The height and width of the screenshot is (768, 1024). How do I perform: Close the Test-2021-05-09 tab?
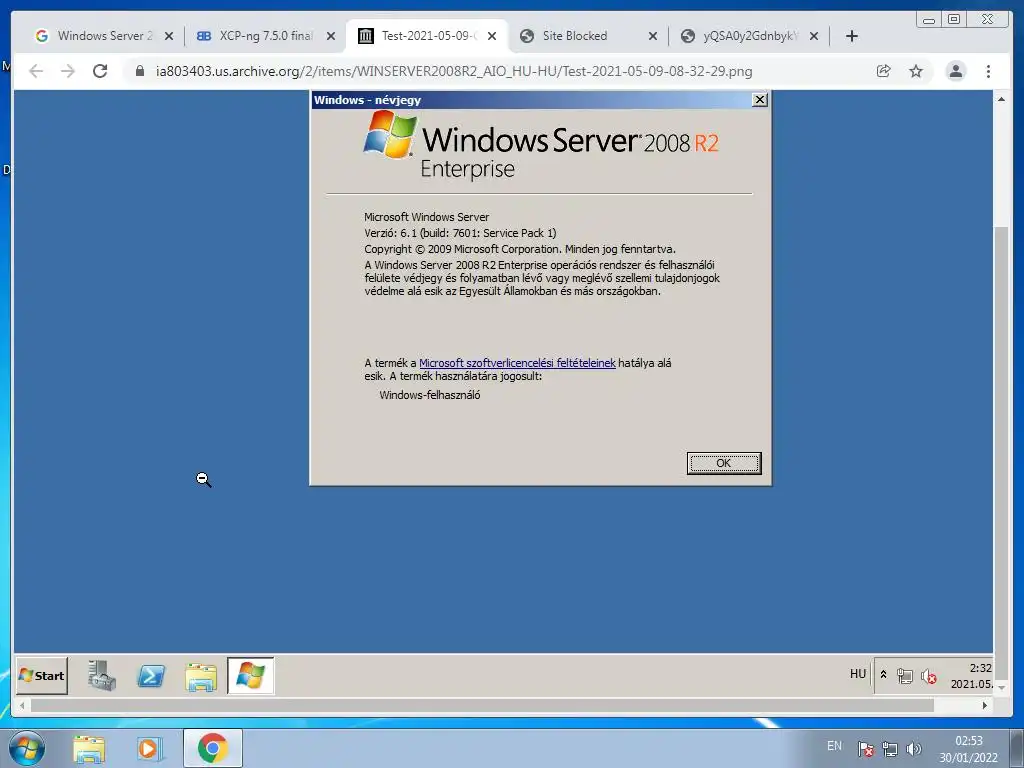[x=492, y=36]
